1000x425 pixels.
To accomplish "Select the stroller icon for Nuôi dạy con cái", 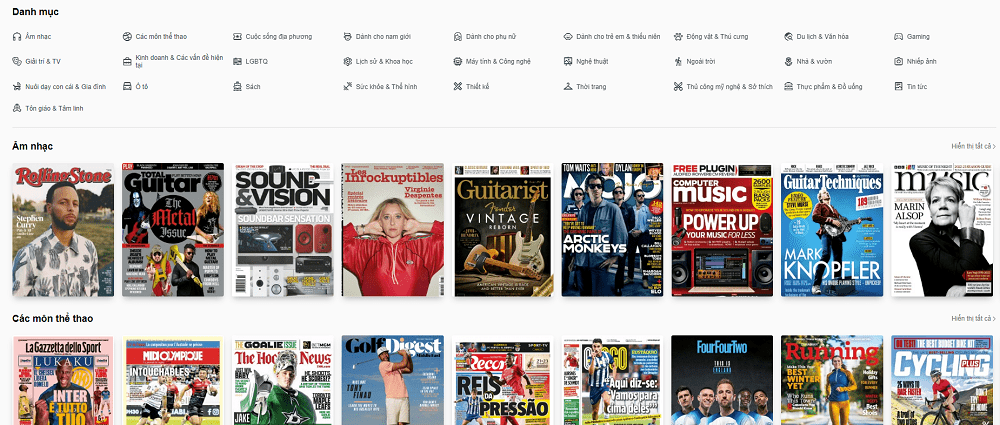I will click(17, 87).
